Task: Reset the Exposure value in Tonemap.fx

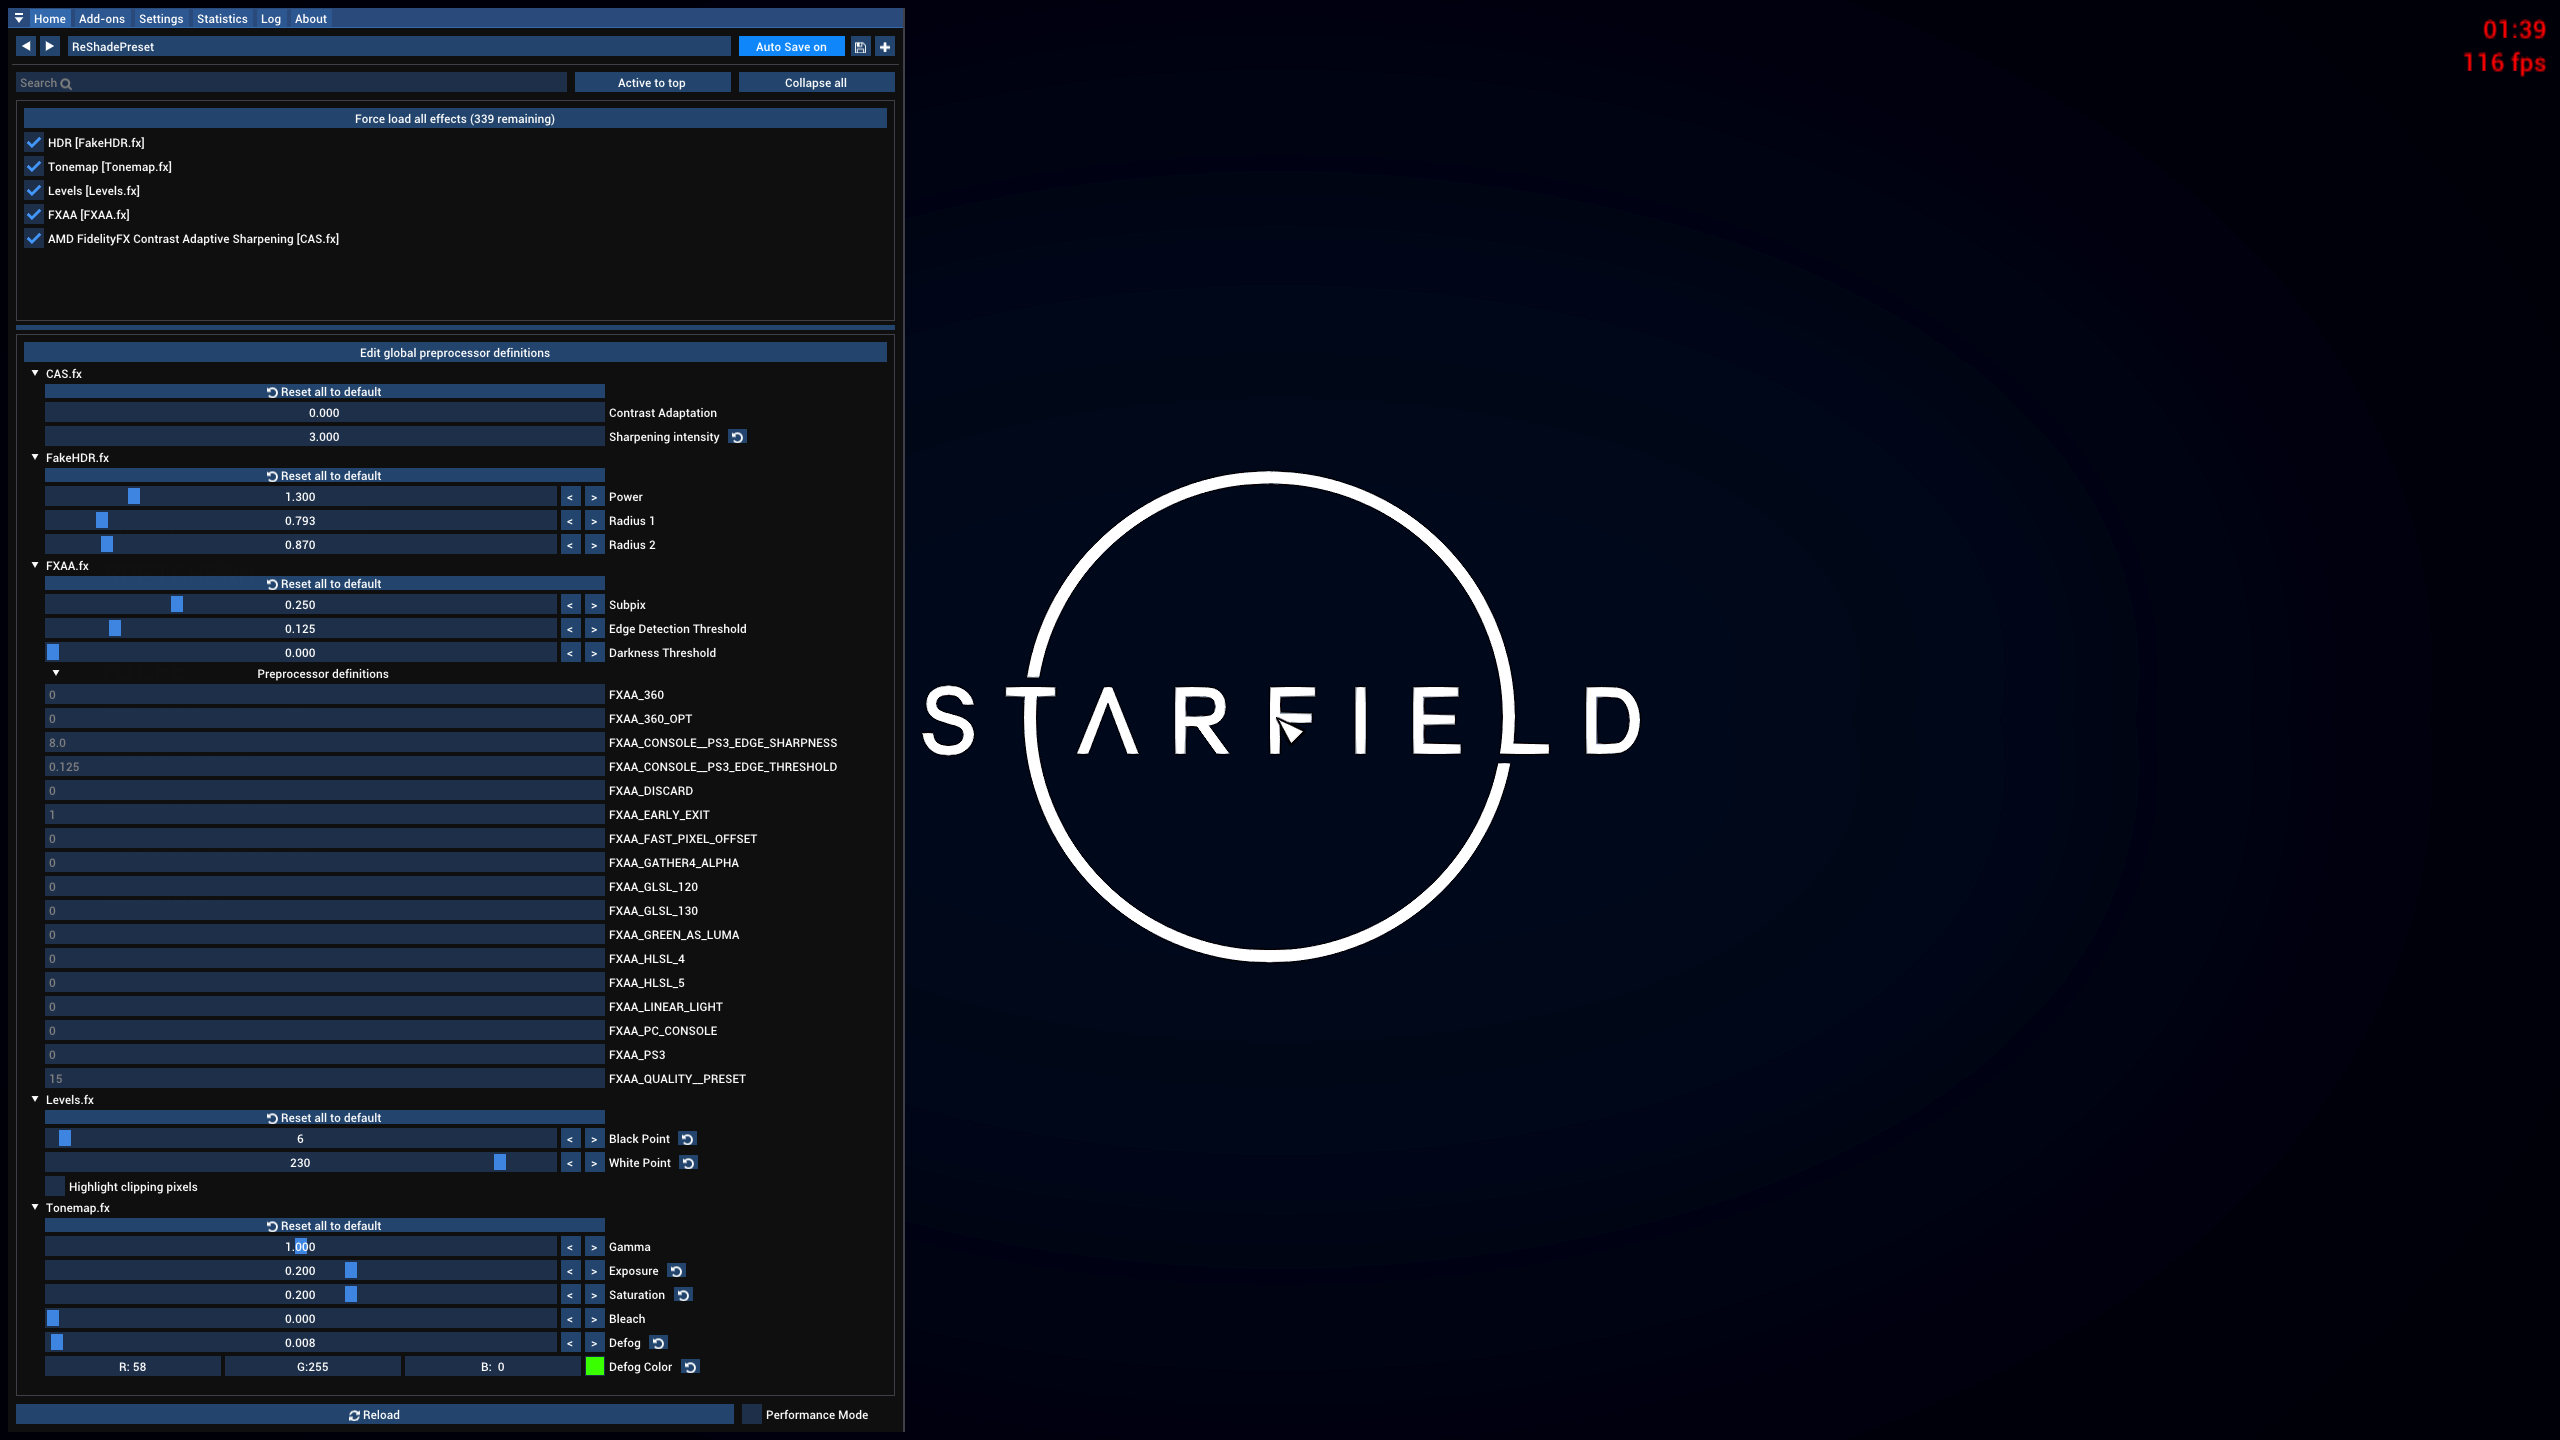Action: pyautogui.click(x=676, y=1270)
